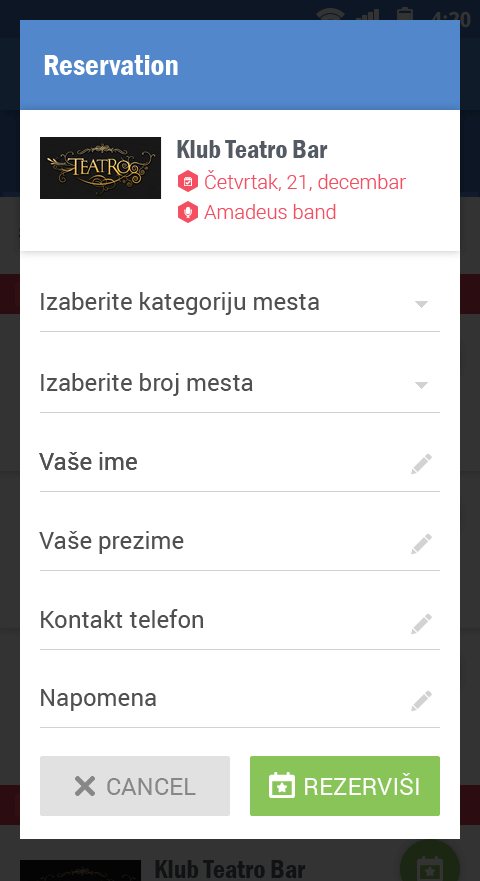Click the pencil icon in Napomena row

click(x=421, y=701)
